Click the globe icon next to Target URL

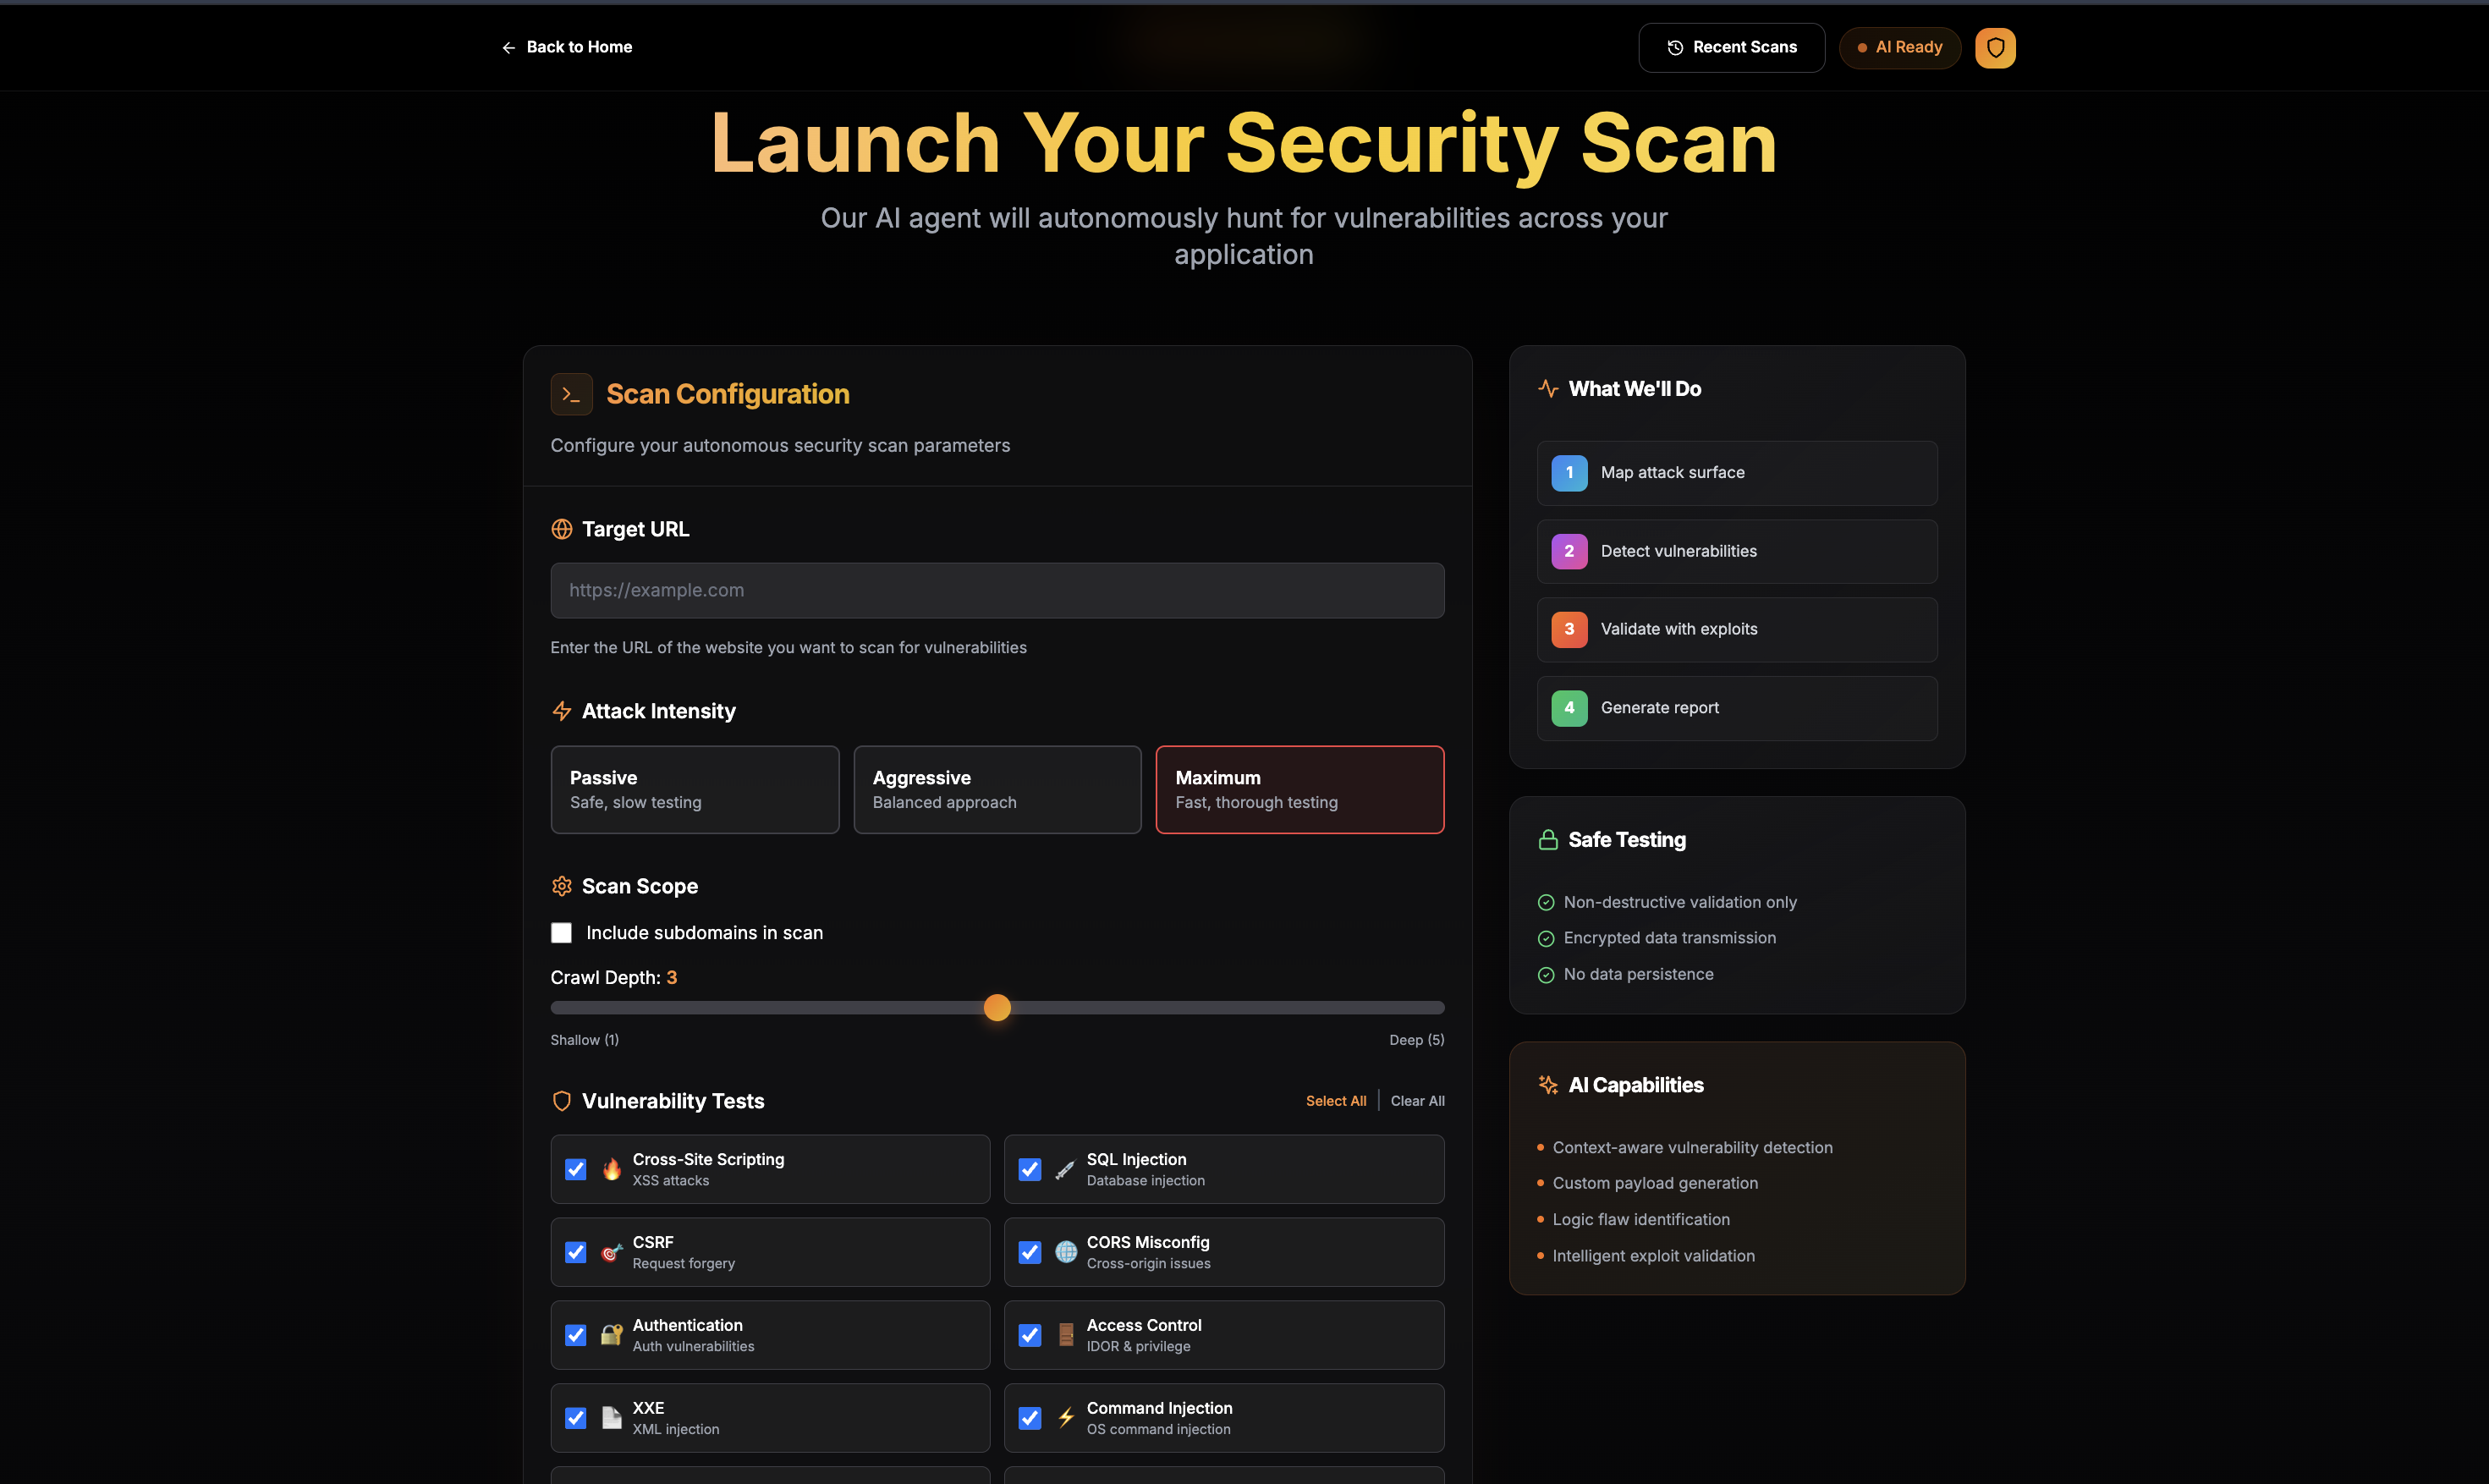click(562, 529)
